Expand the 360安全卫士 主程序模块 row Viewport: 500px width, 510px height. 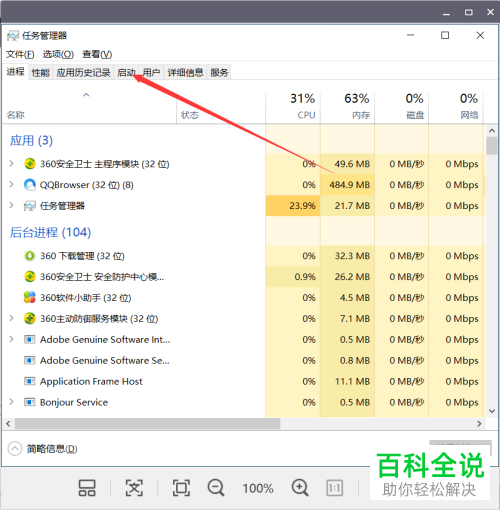(12, 163)
